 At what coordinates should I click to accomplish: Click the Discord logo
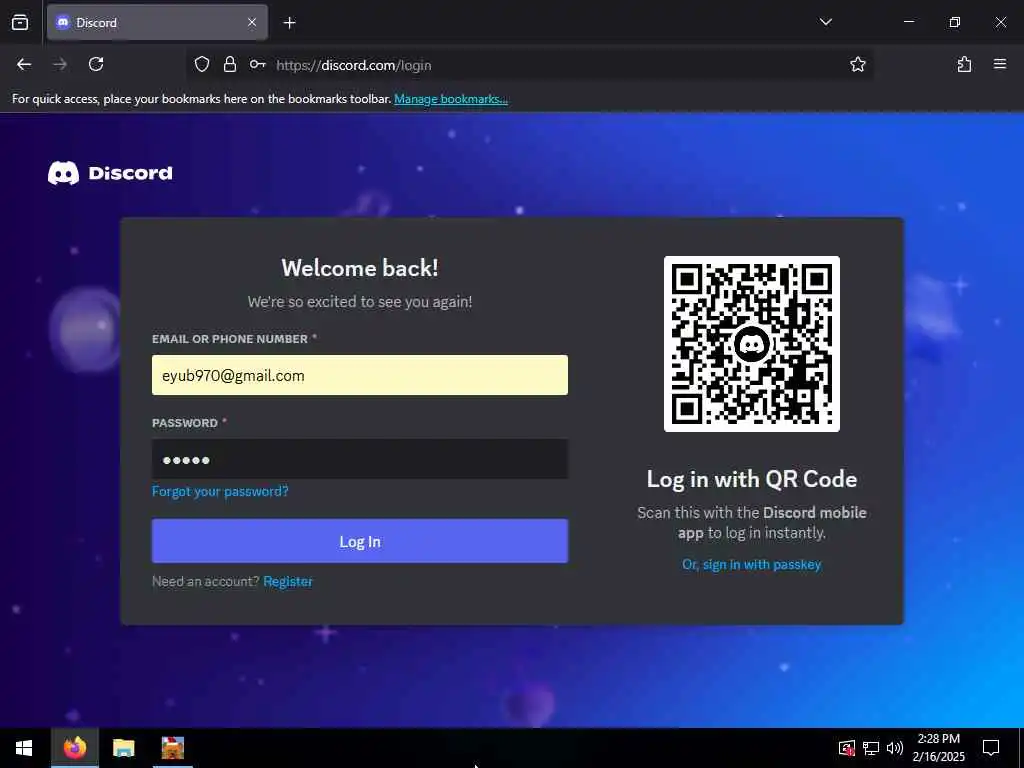(110, 173)
